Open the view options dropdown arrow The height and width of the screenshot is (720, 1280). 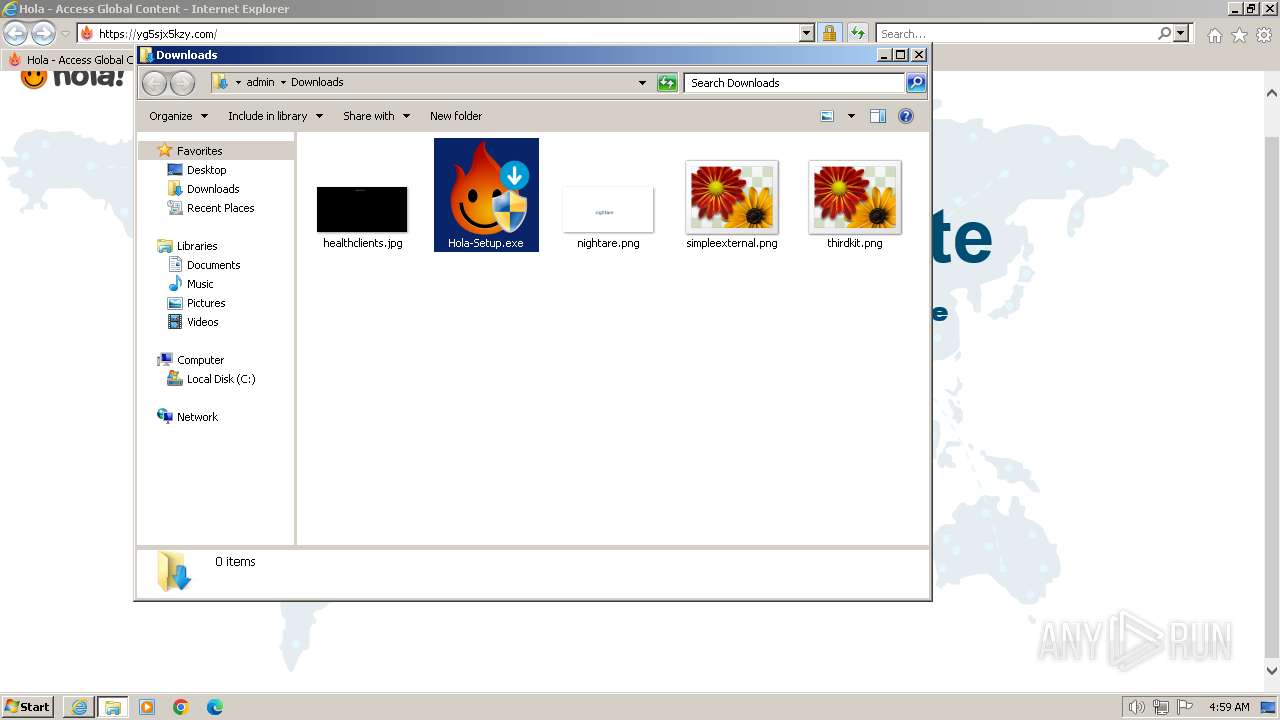tap(851, 116)
